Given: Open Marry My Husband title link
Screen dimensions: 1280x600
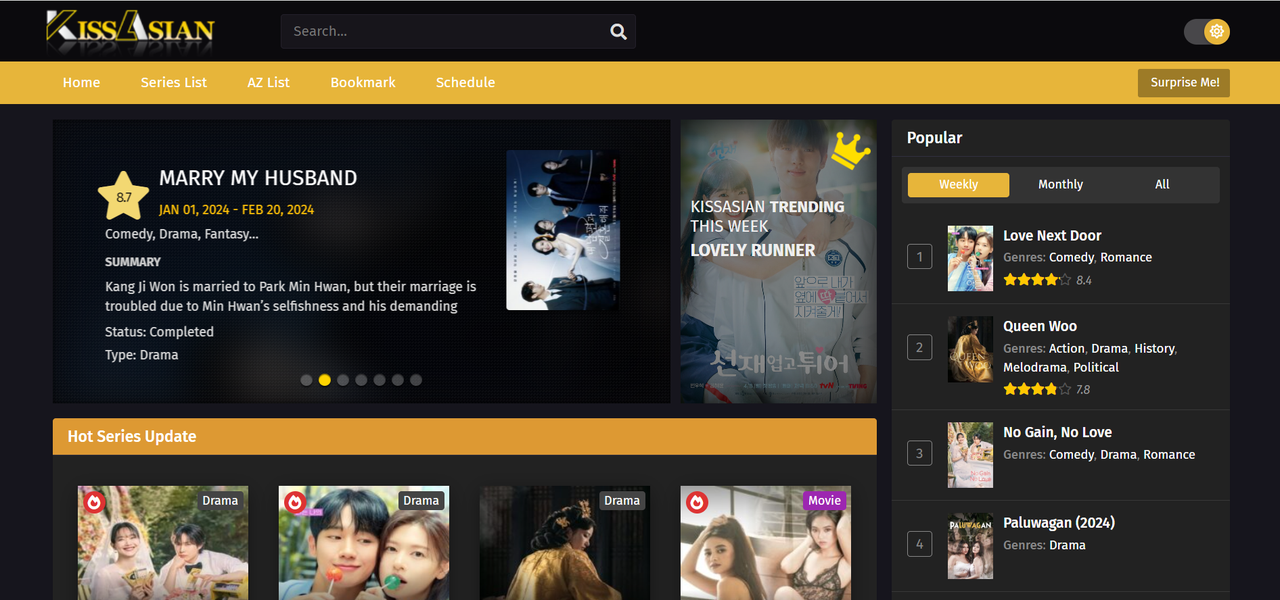Looking at the screenshot, I should point(258,178).
